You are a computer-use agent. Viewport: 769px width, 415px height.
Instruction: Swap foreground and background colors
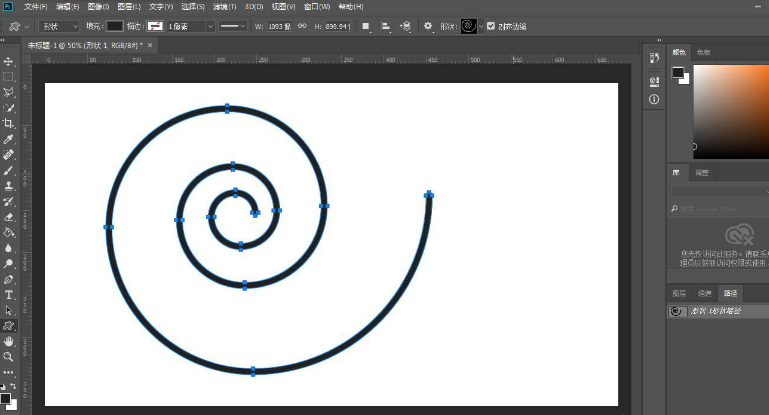pyautogui.click(x=13, y=386)
